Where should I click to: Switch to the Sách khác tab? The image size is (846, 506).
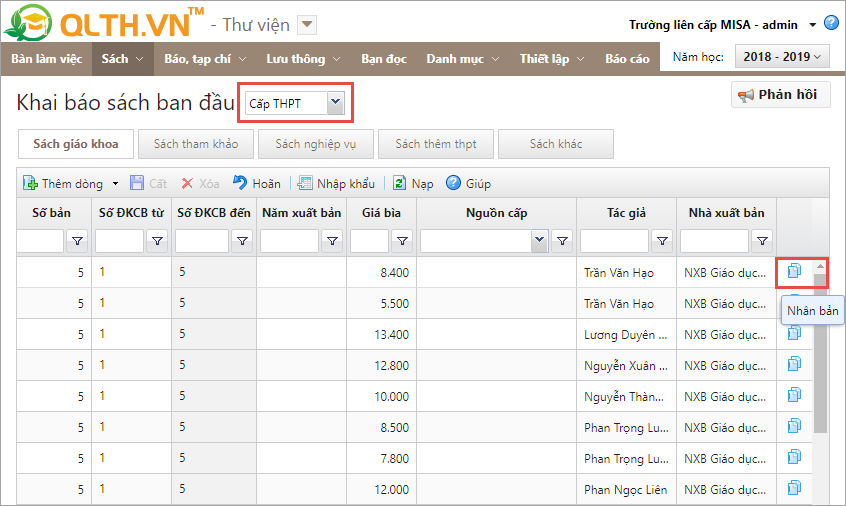pyautogui.click(x=556, y=144)
